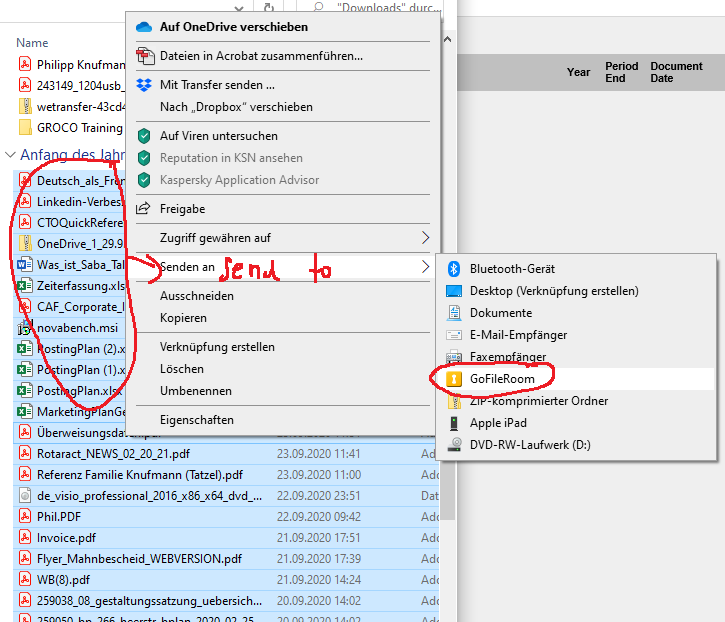
Task: Send to ZIP-komprimierter Ordner
Action: tap(576, 401)
